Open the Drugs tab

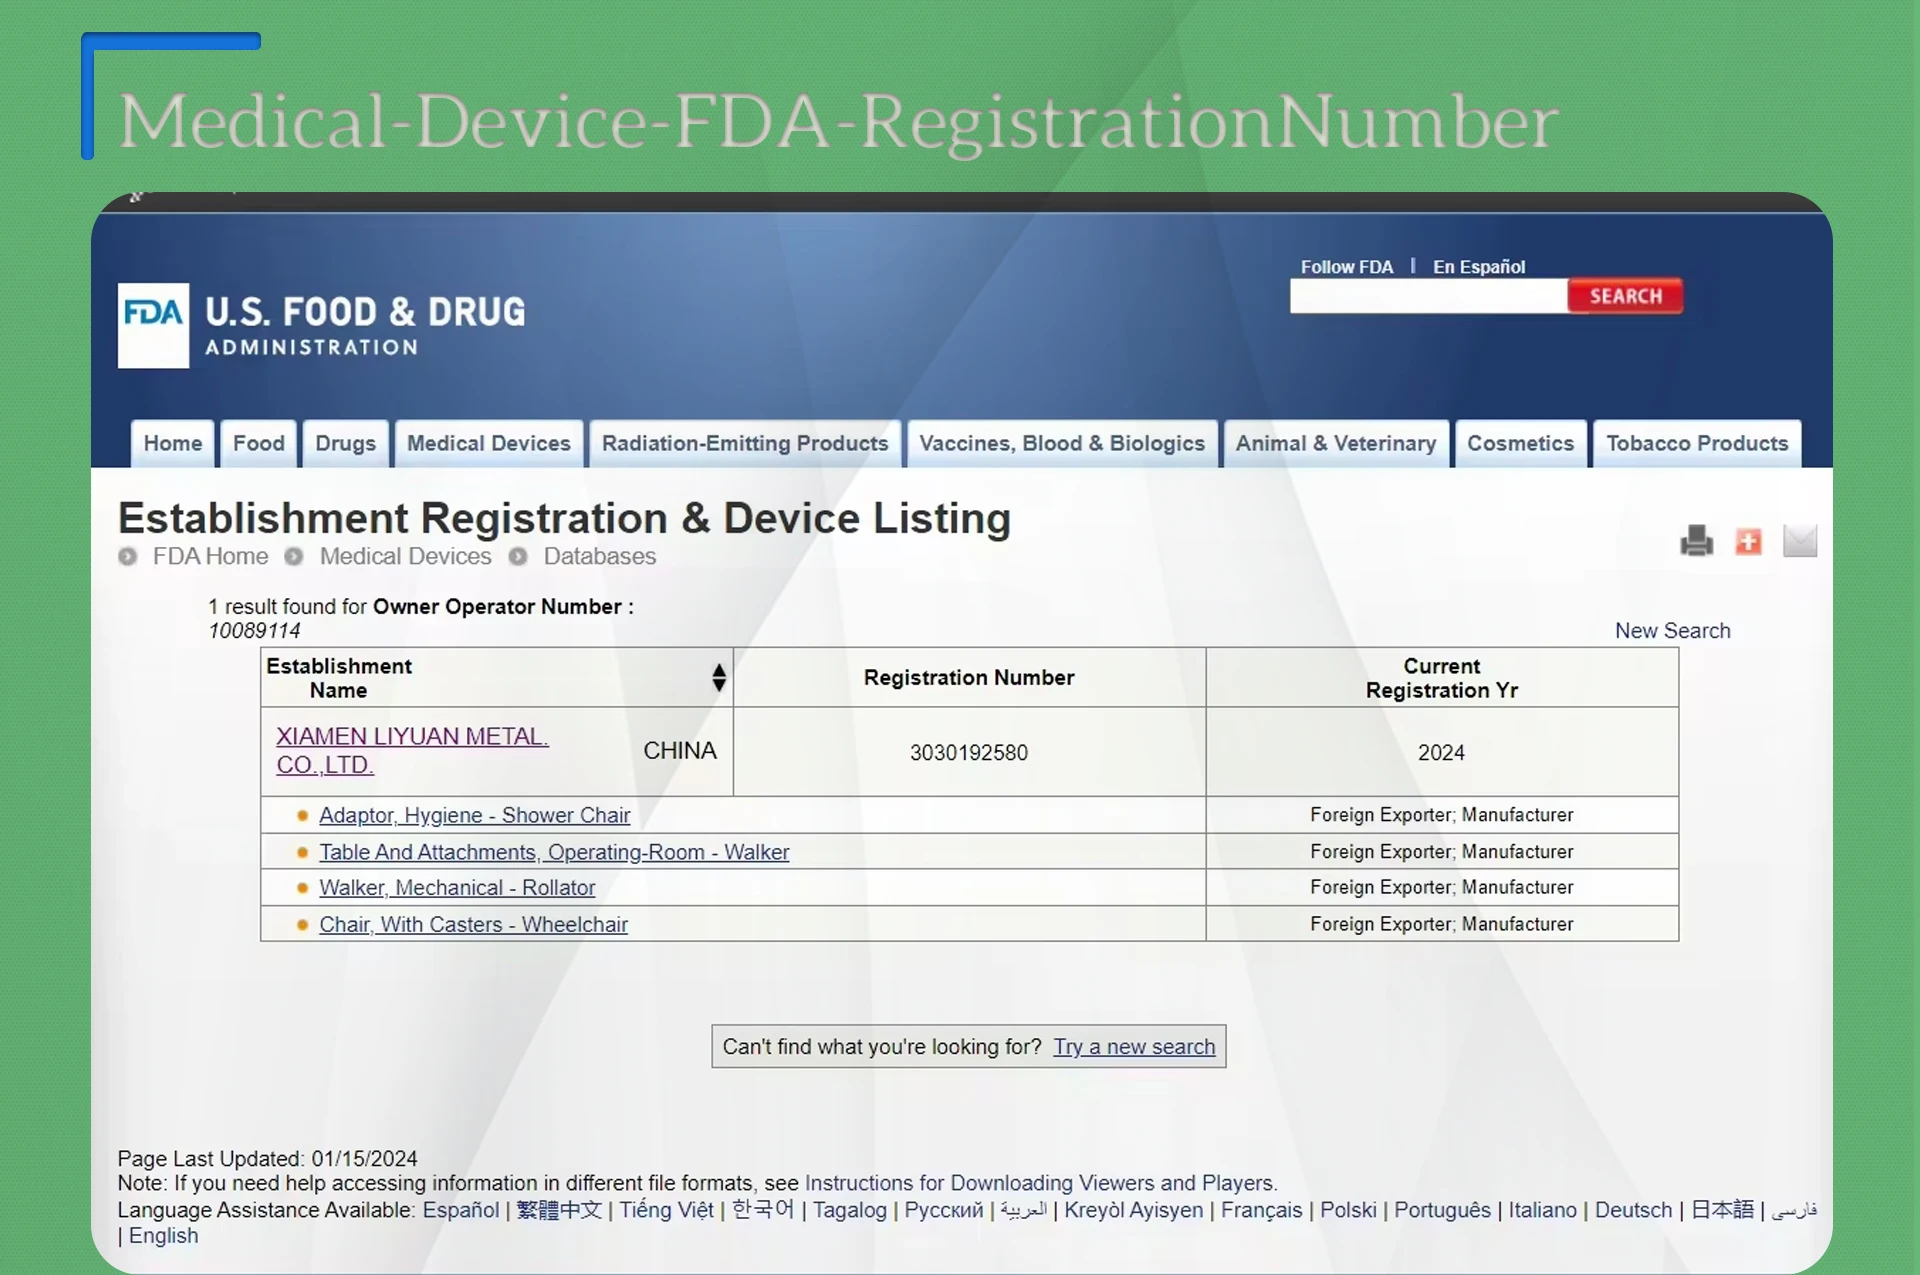[345, 443]
